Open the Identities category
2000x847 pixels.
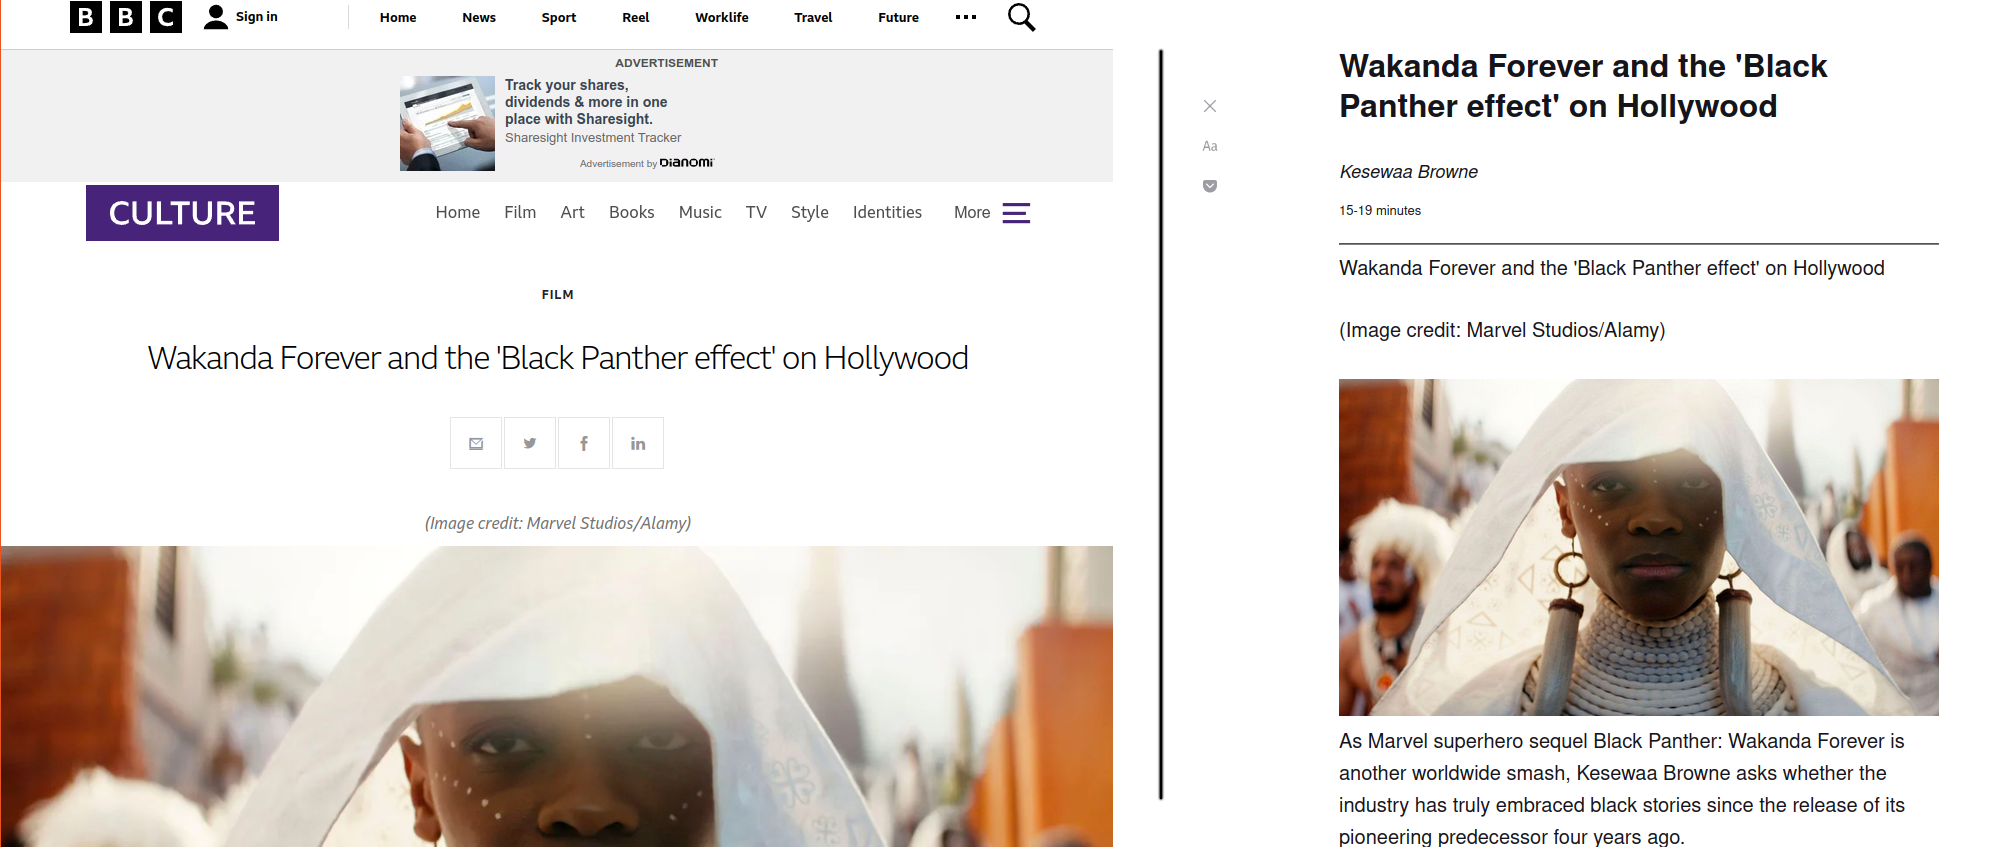point(887,213)
